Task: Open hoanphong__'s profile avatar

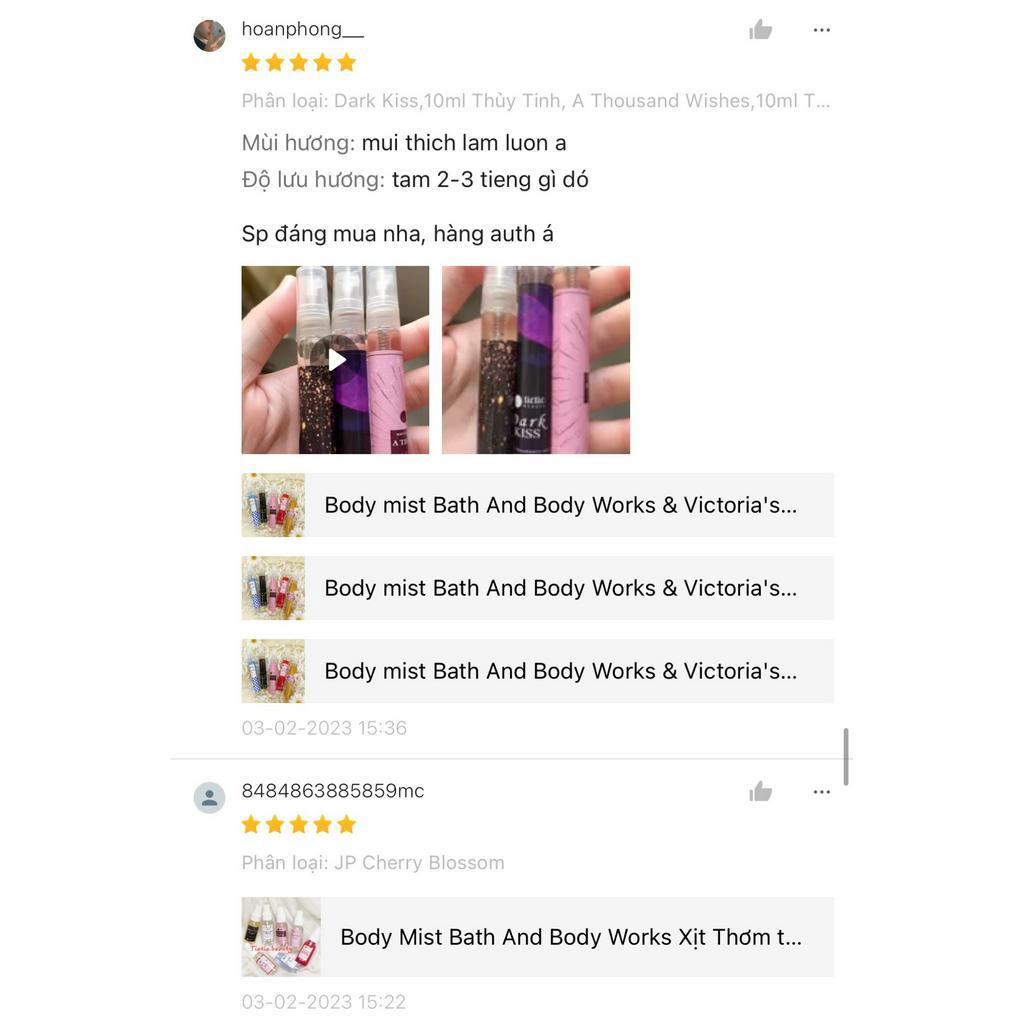Action: 210,35
